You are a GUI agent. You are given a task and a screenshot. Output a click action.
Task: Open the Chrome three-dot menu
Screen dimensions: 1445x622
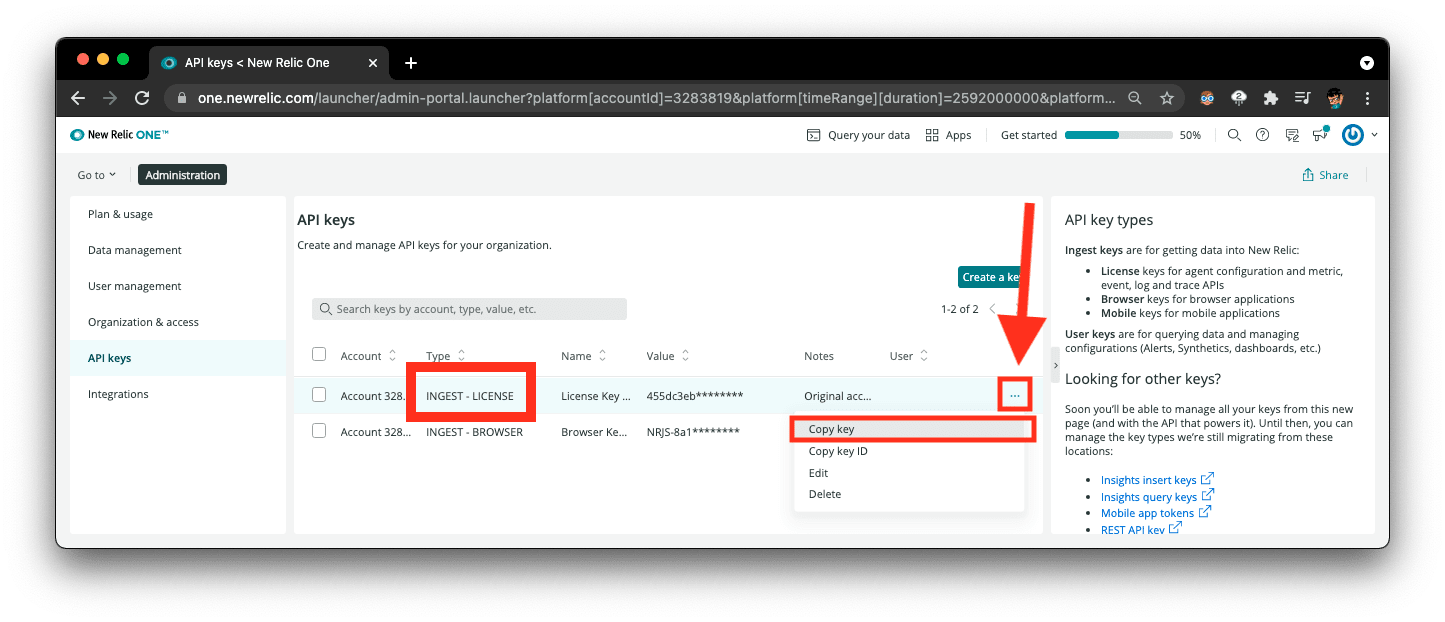(1367, 98)
